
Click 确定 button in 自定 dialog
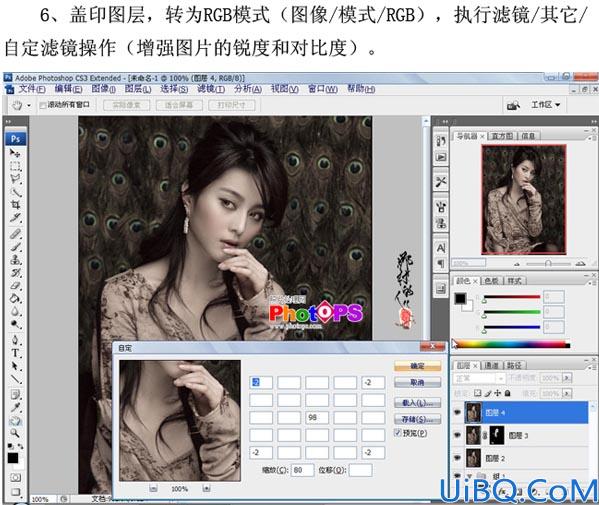(418, 366)
